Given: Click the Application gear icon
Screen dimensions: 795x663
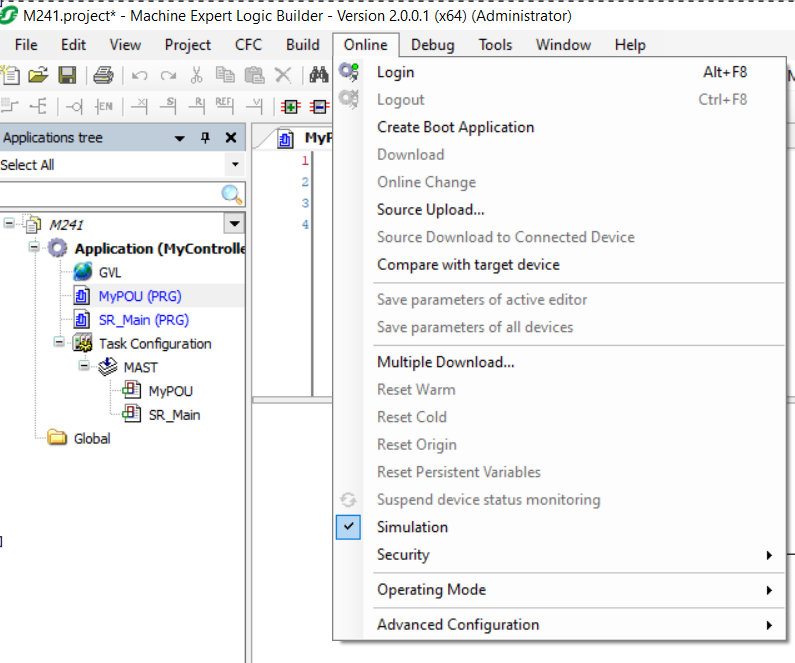Looking at the screenshot, I should 57,248.
